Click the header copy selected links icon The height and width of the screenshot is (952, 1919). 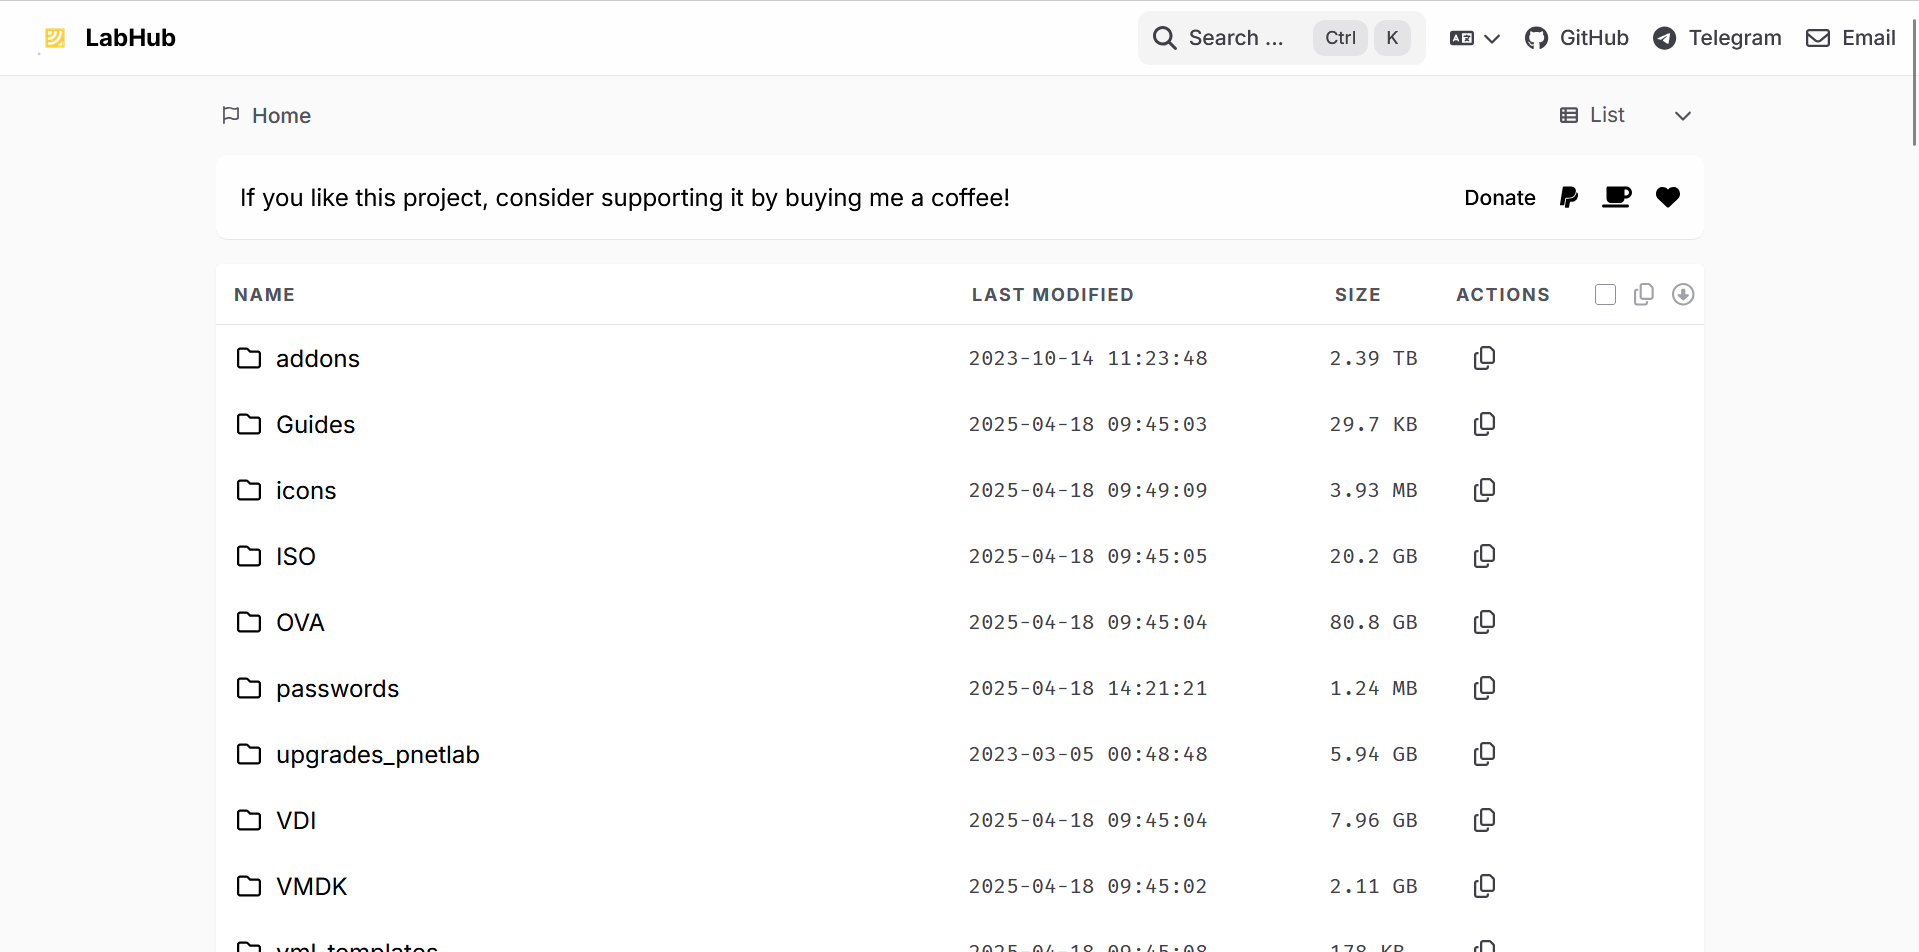point(1643,294)
